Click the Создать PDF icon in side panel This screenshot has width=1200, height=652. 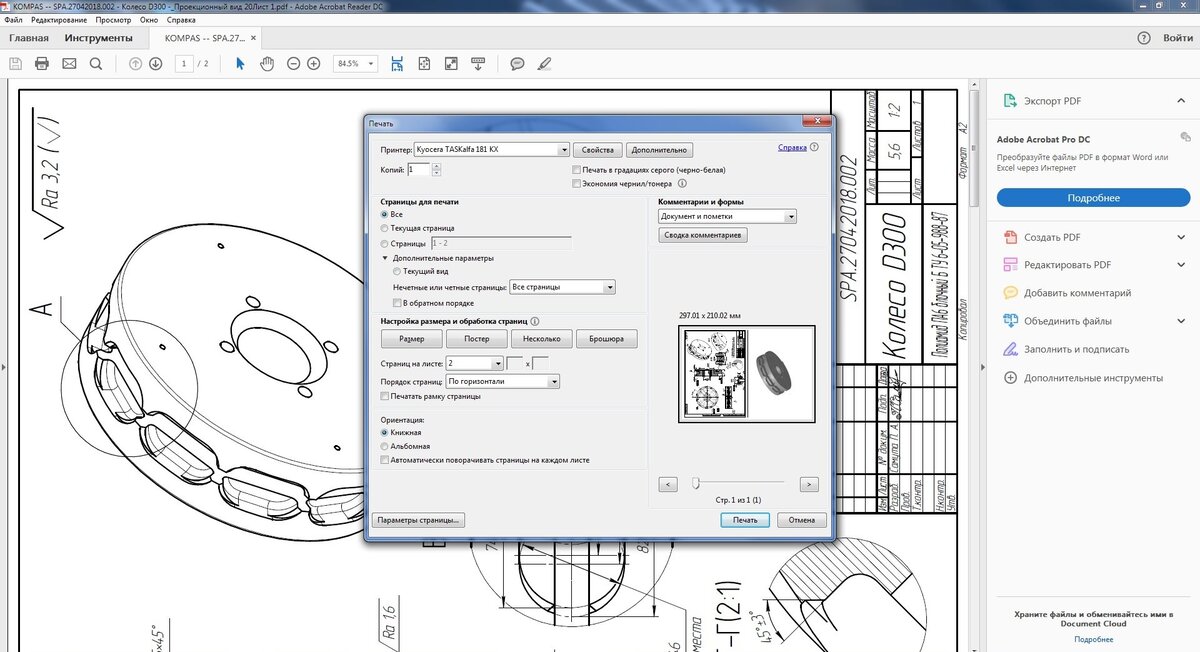(x=1009, y=237)
